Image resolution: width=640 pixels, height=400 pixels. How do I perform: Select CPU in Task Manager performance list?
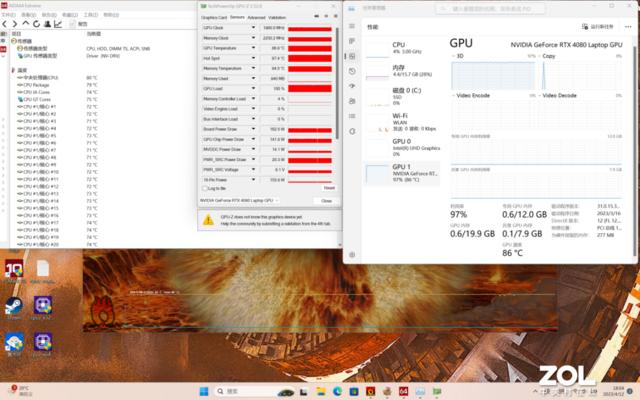[x=402, y=48]
